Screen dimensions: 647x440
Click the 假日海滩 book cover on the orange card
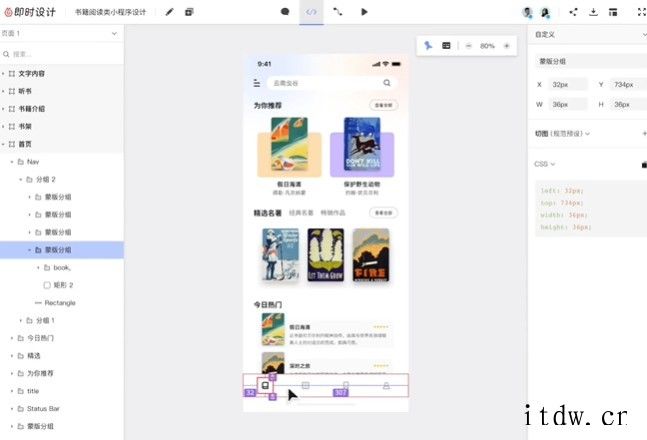[x=289, y=144]
